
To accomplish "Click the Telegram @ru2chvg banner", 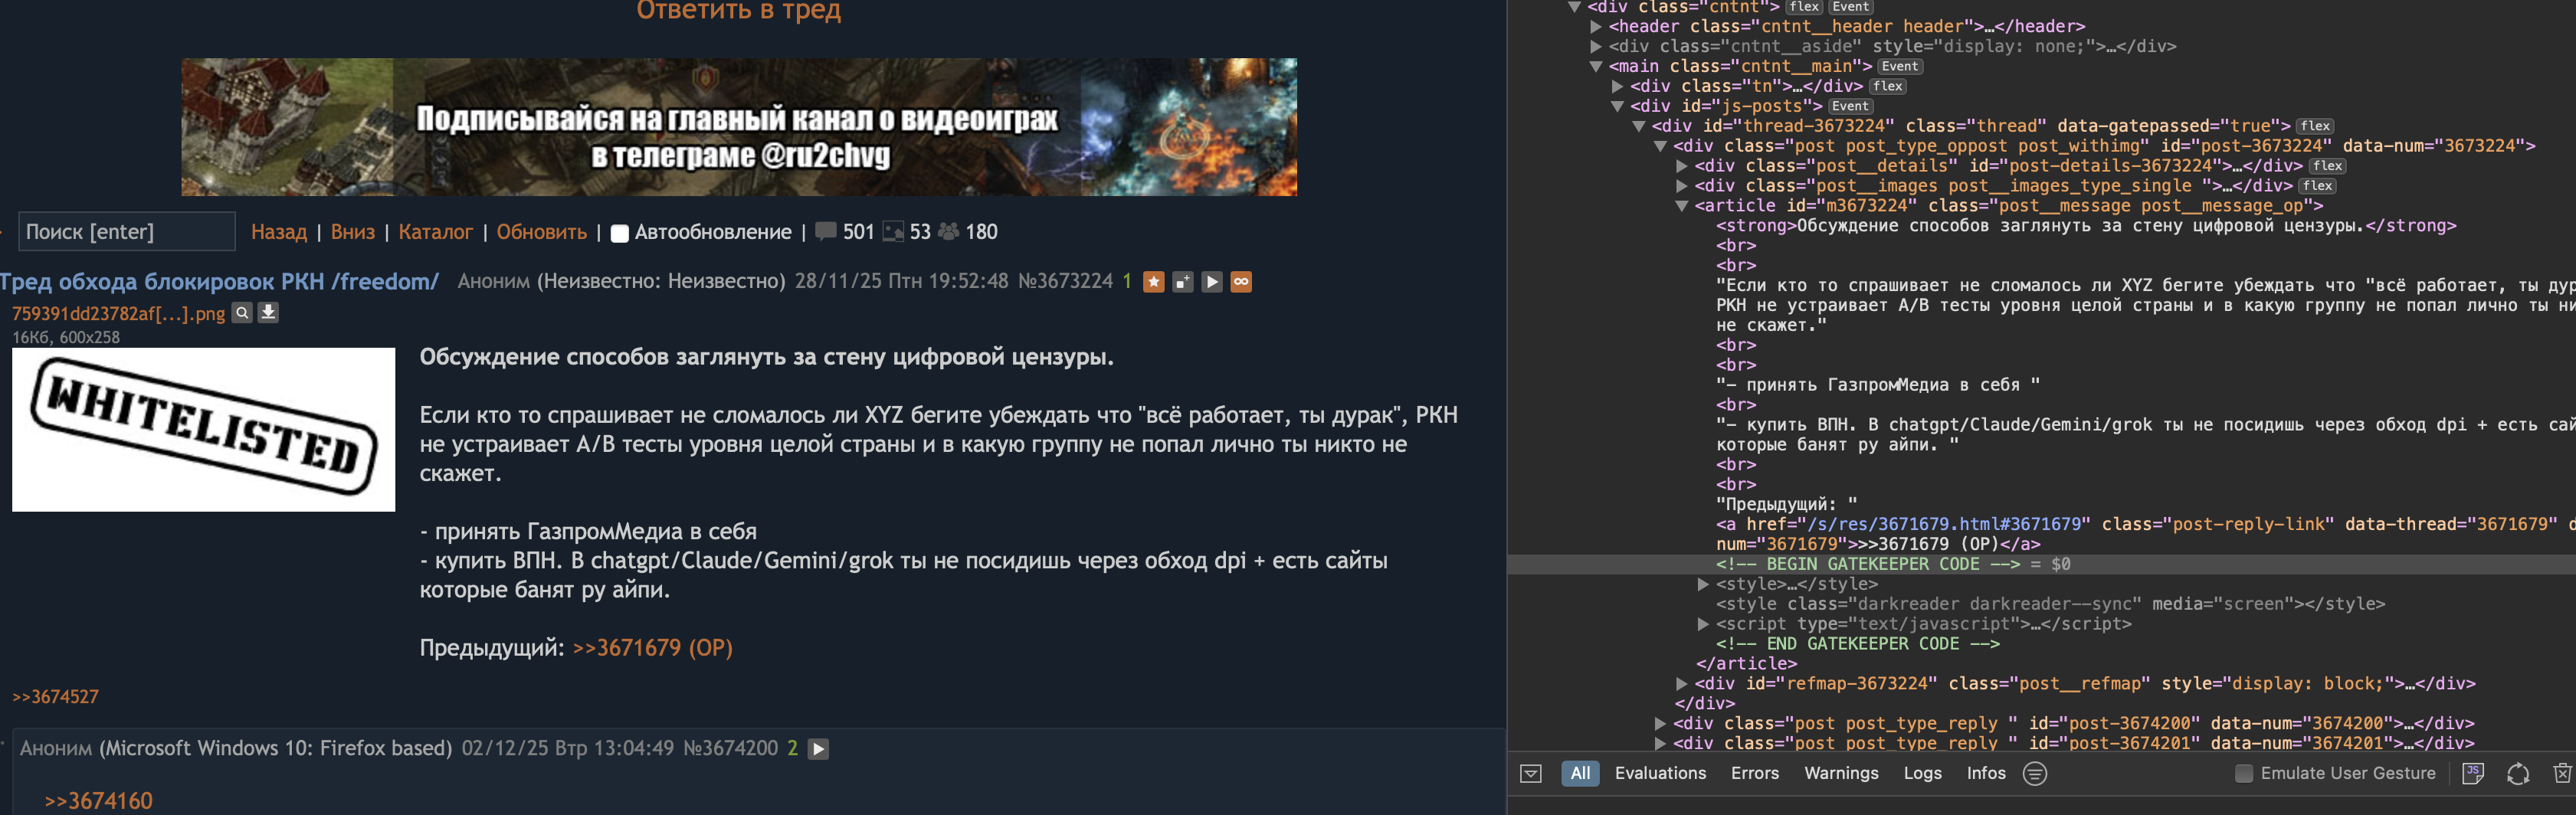I will point(739,127).
